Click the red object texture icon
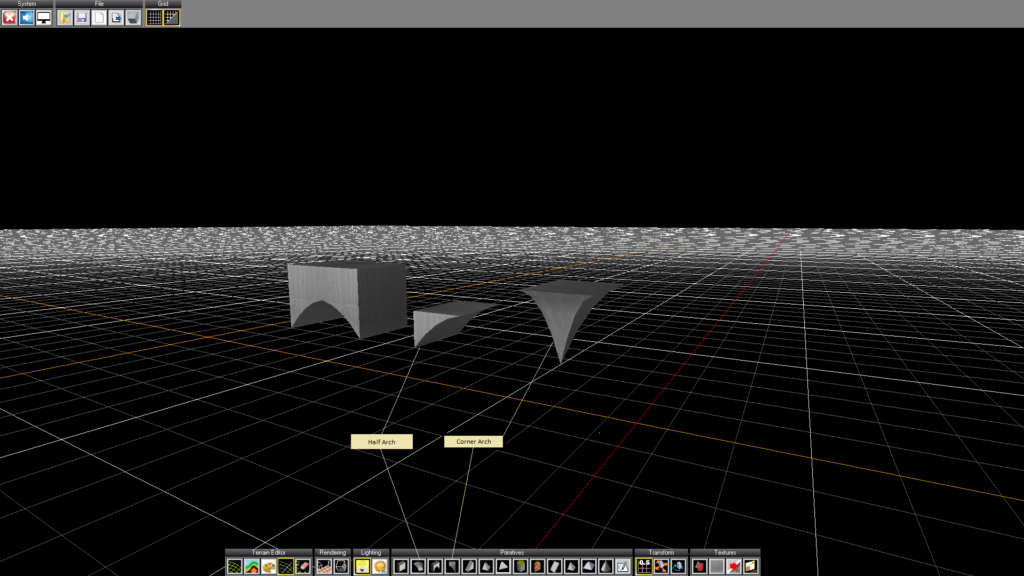The image size is (1024, 576). click(699, 566)
